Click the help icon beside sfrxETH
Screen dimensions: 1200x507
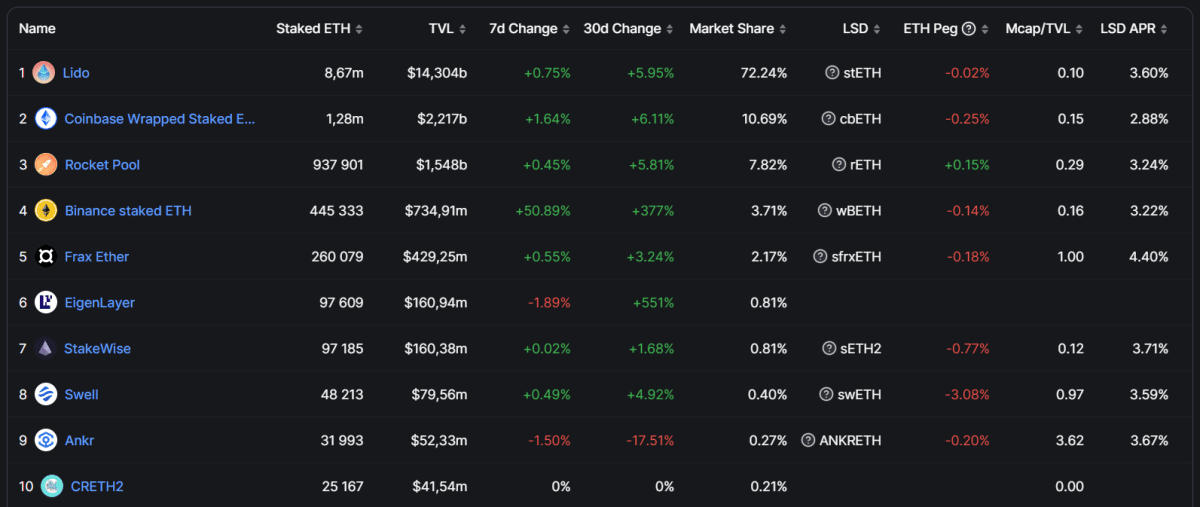coord(820,257)
